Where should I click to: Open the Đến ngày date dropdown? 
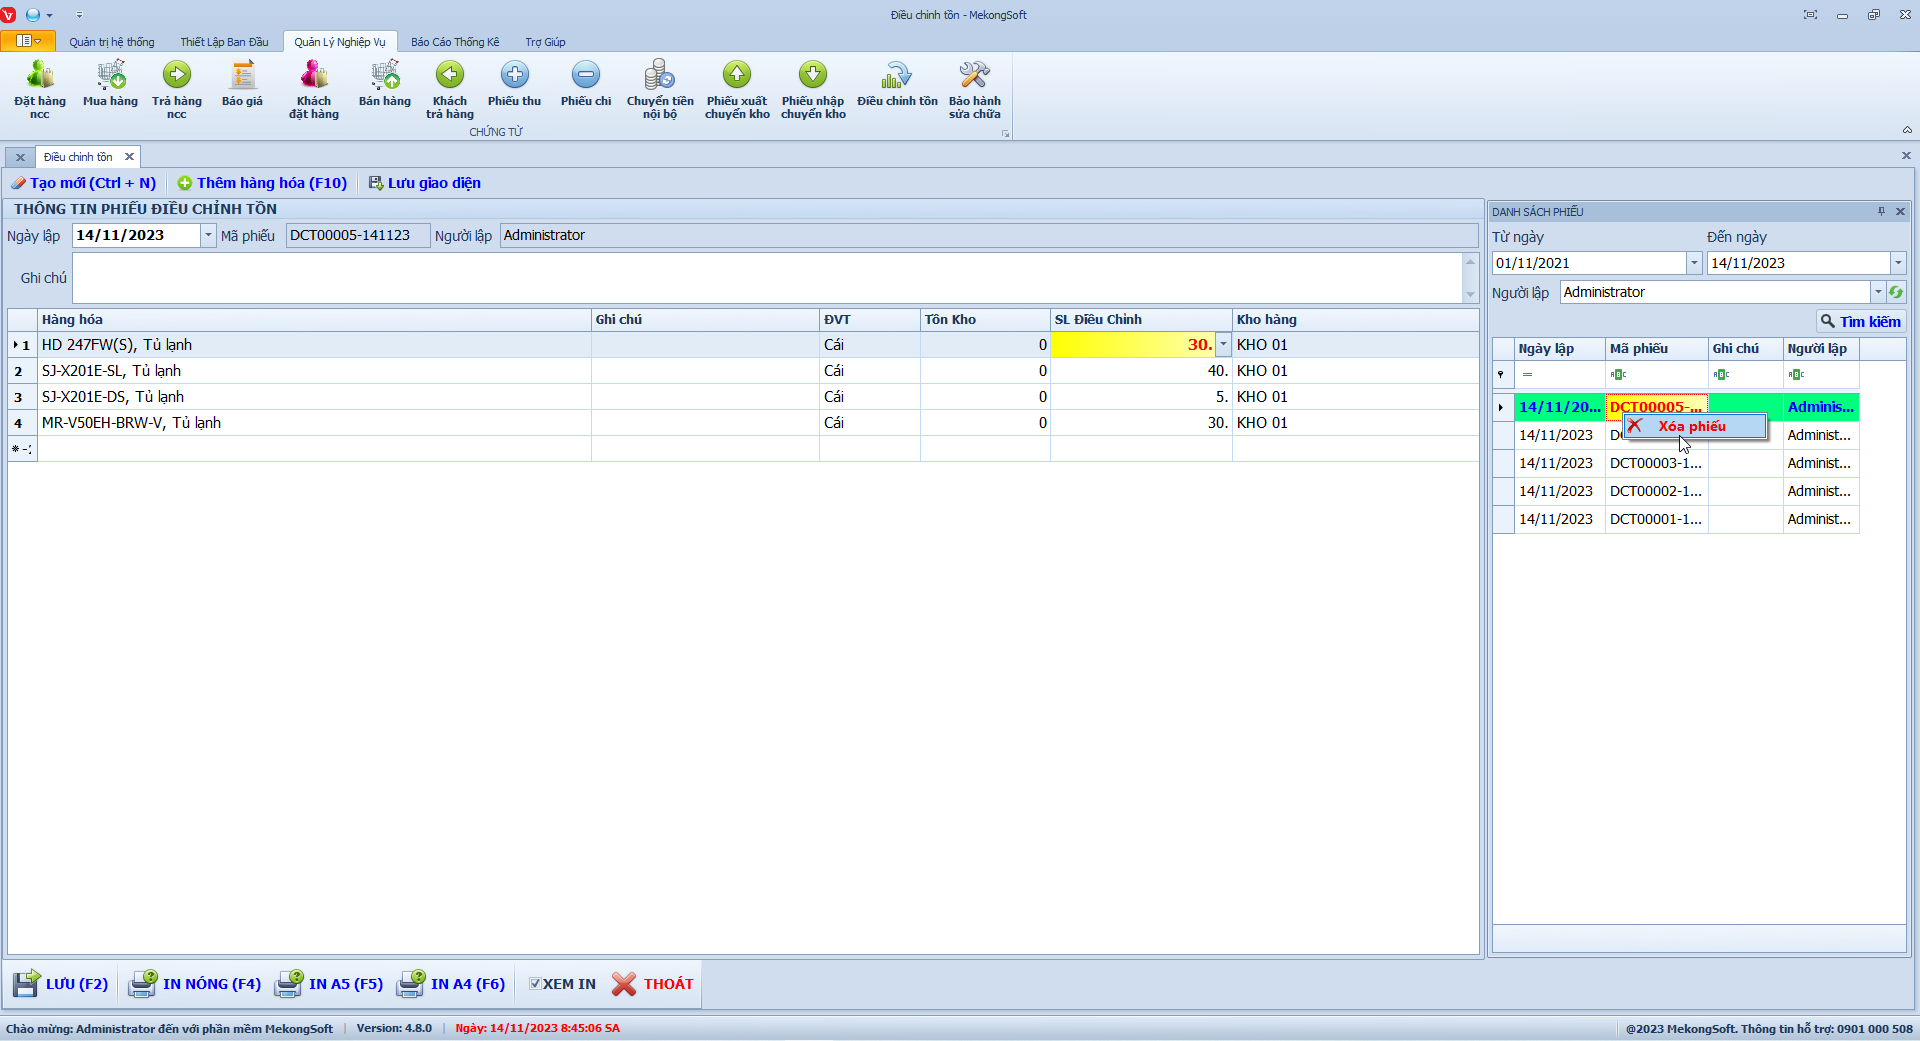coord(1897,263)
